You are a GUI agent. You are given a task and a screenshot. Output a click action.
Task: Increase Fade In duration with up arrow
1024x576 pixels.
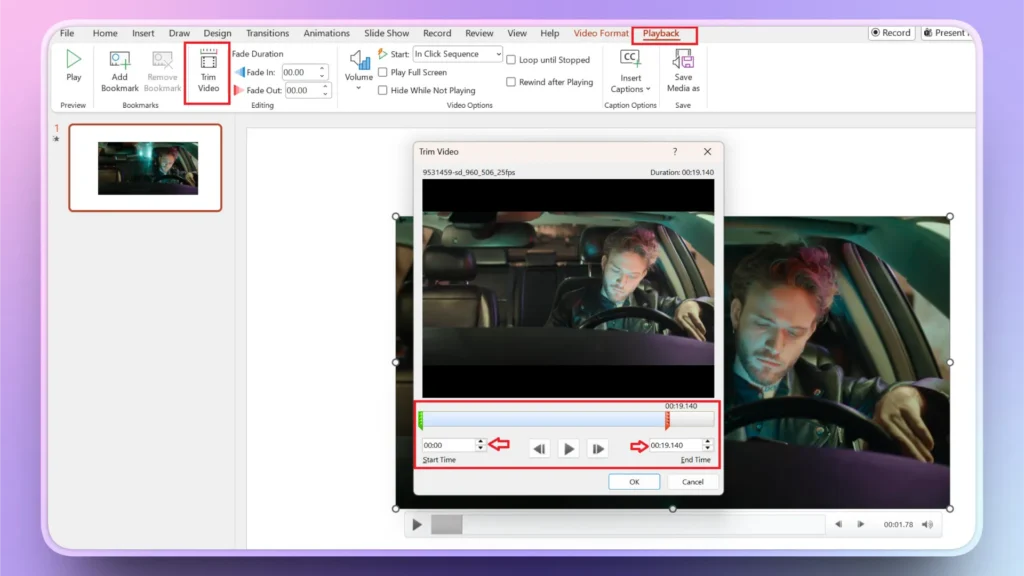pyautogui.click(x=322, y=69)
